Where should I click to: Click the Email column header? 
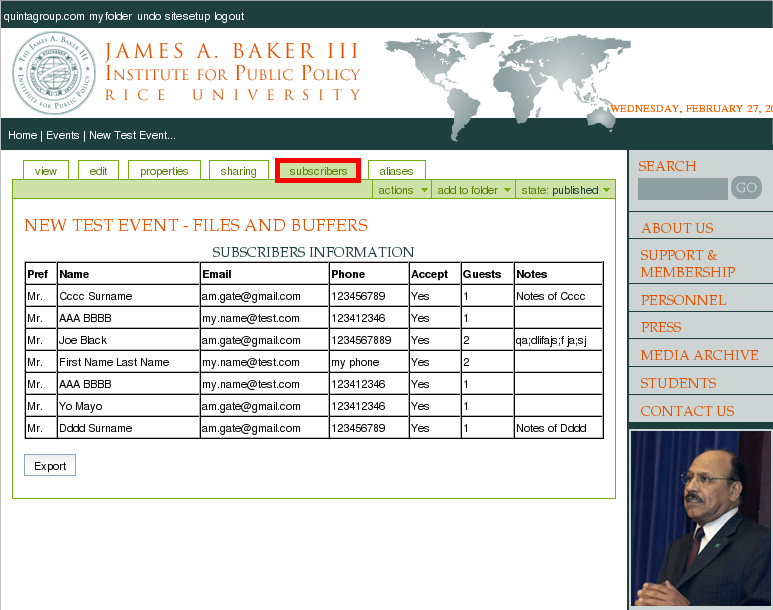click(x=264, y=274)
